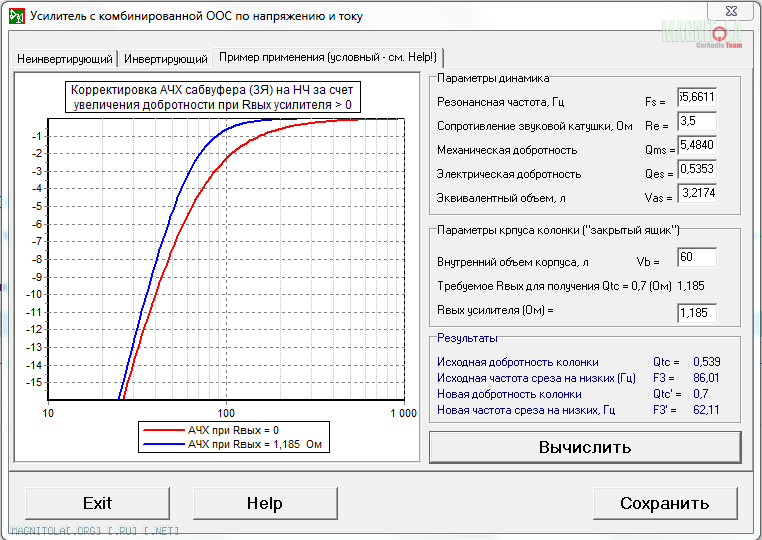Image resolution: width=762 pixels, height=540 pixels.
Task: Click the Fs resonance frequency input field
Action: pos(697,98)
